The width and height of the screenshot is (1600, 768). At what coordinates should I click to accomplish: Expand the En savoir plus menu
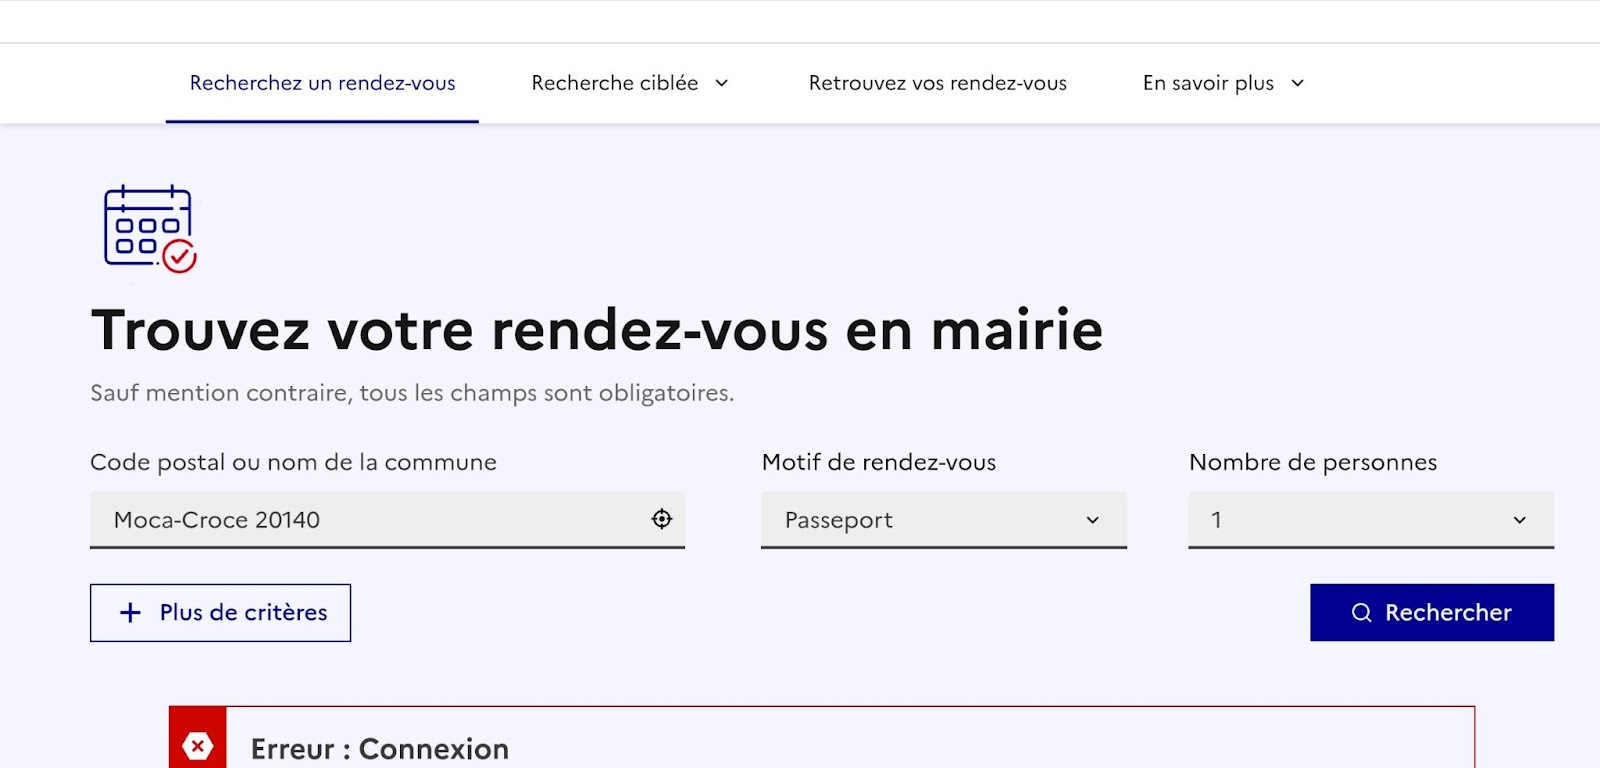pos(1224,83)
